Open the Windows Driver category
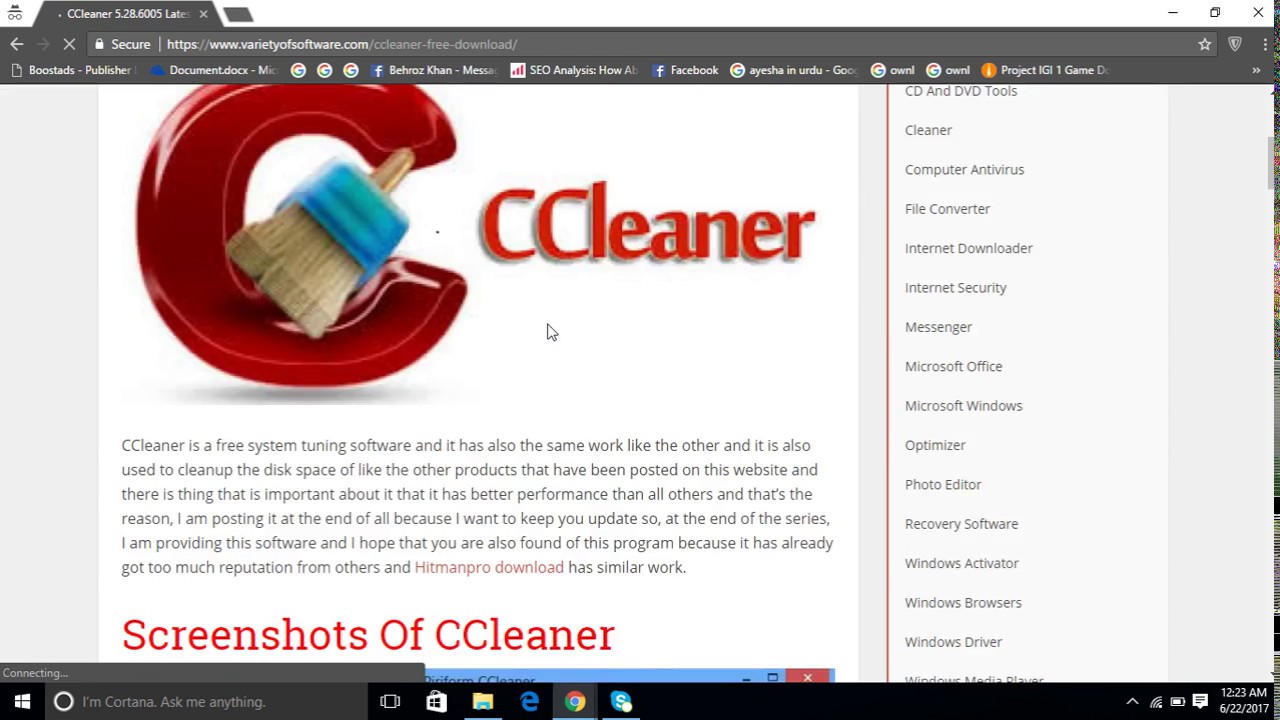The width and height of the screenshot is (1280, 720). tap(953, 642)
